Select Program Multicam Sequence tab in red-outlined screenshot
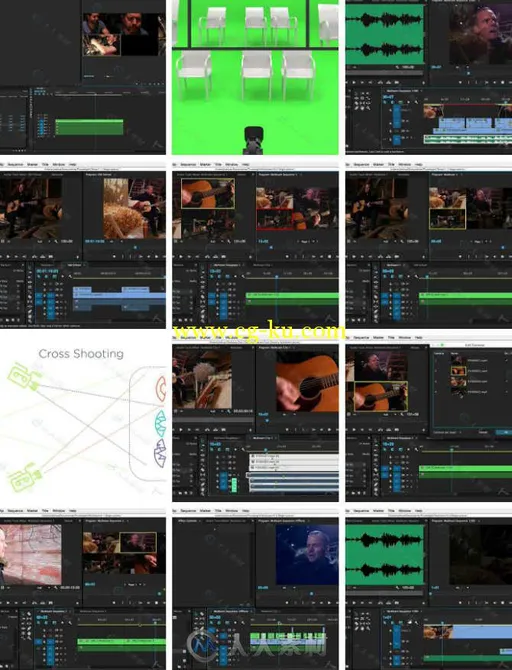 tap(277, 175)
